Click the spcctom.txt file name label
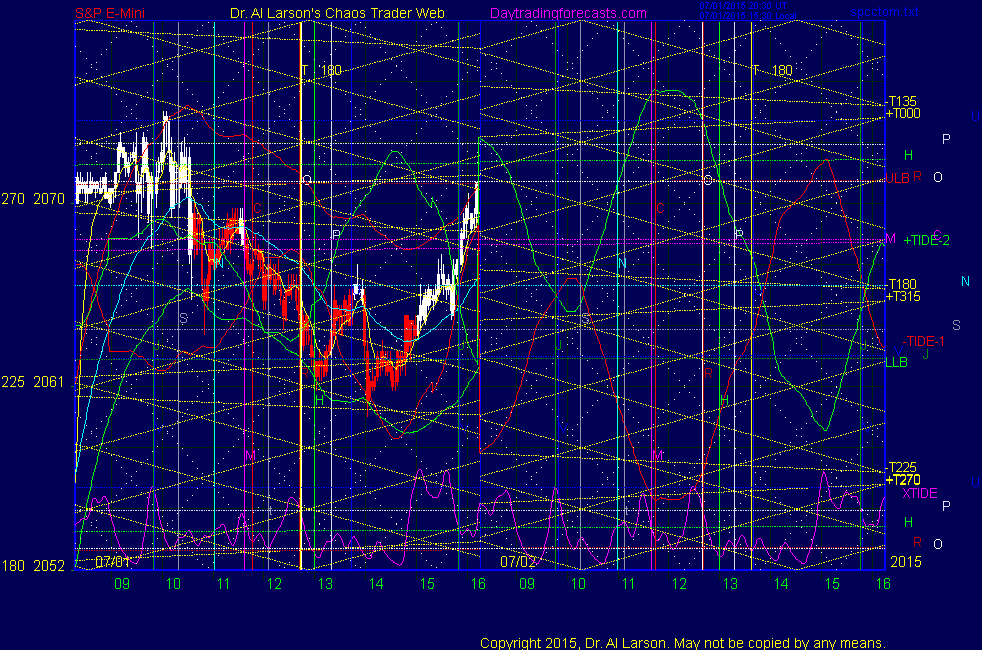Image resolution: width=982 pixels, height=650 pixels. [884, 12]
